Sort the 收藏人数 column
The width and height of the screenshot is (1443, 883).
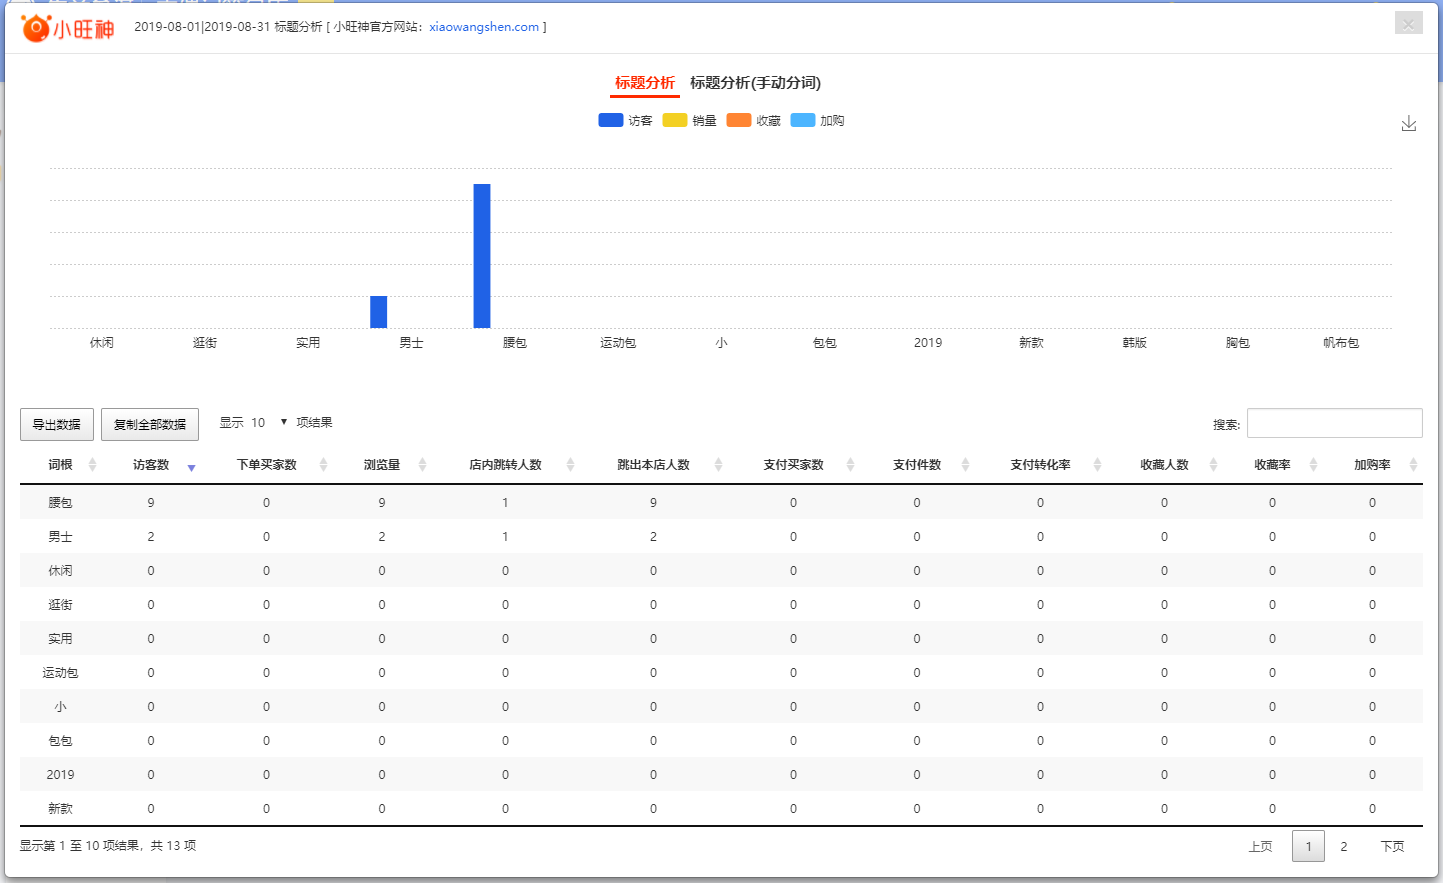point(1213,463)
